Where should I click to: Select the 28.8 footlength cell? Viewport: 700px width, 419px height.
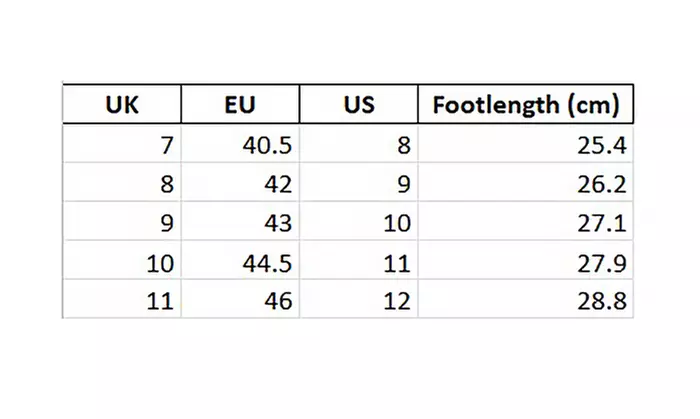(x=602, y=301)
